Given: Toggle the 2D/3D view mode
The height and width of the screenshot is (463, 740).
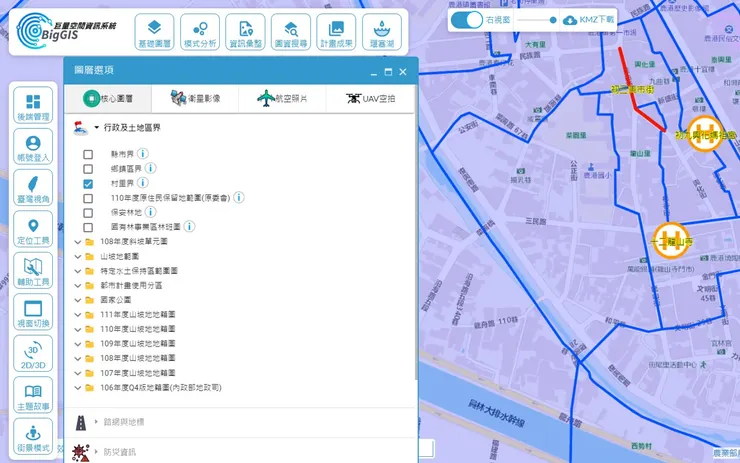Looking at the screenshot, I should click(x=33, y=354).
